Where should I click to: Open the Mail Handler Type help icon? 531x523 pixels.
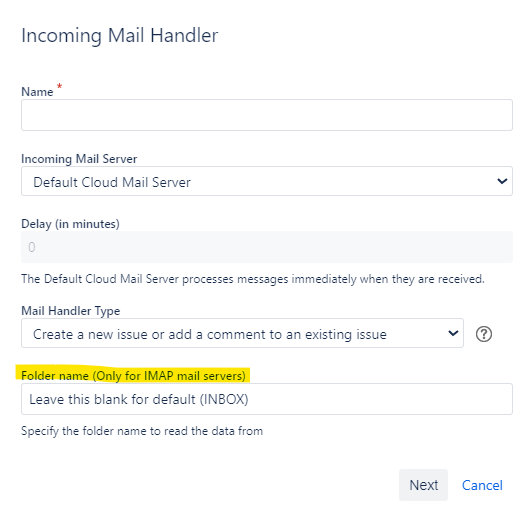pos(484,334)
